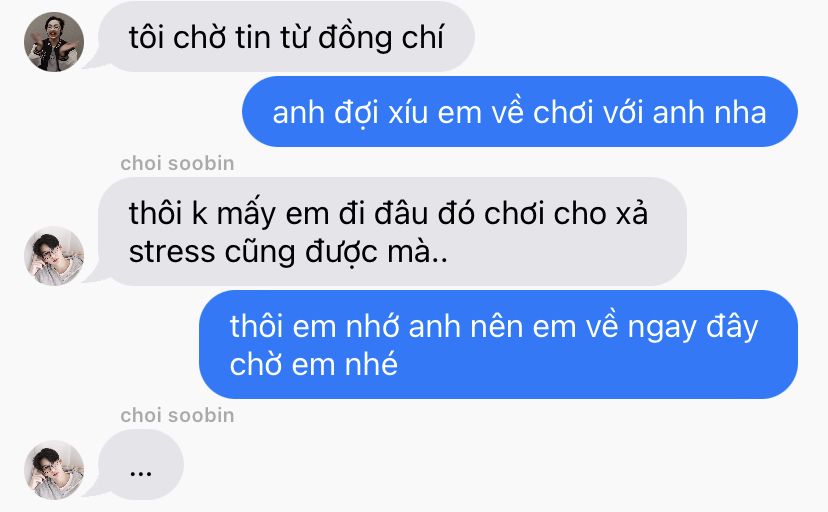Image resolution: width=828 pixels, height=512 pixels.
Task: Tap choi soobin's avatar beside the 'xả stress' message
Action: pyautogui.click(x=54, y=256)
